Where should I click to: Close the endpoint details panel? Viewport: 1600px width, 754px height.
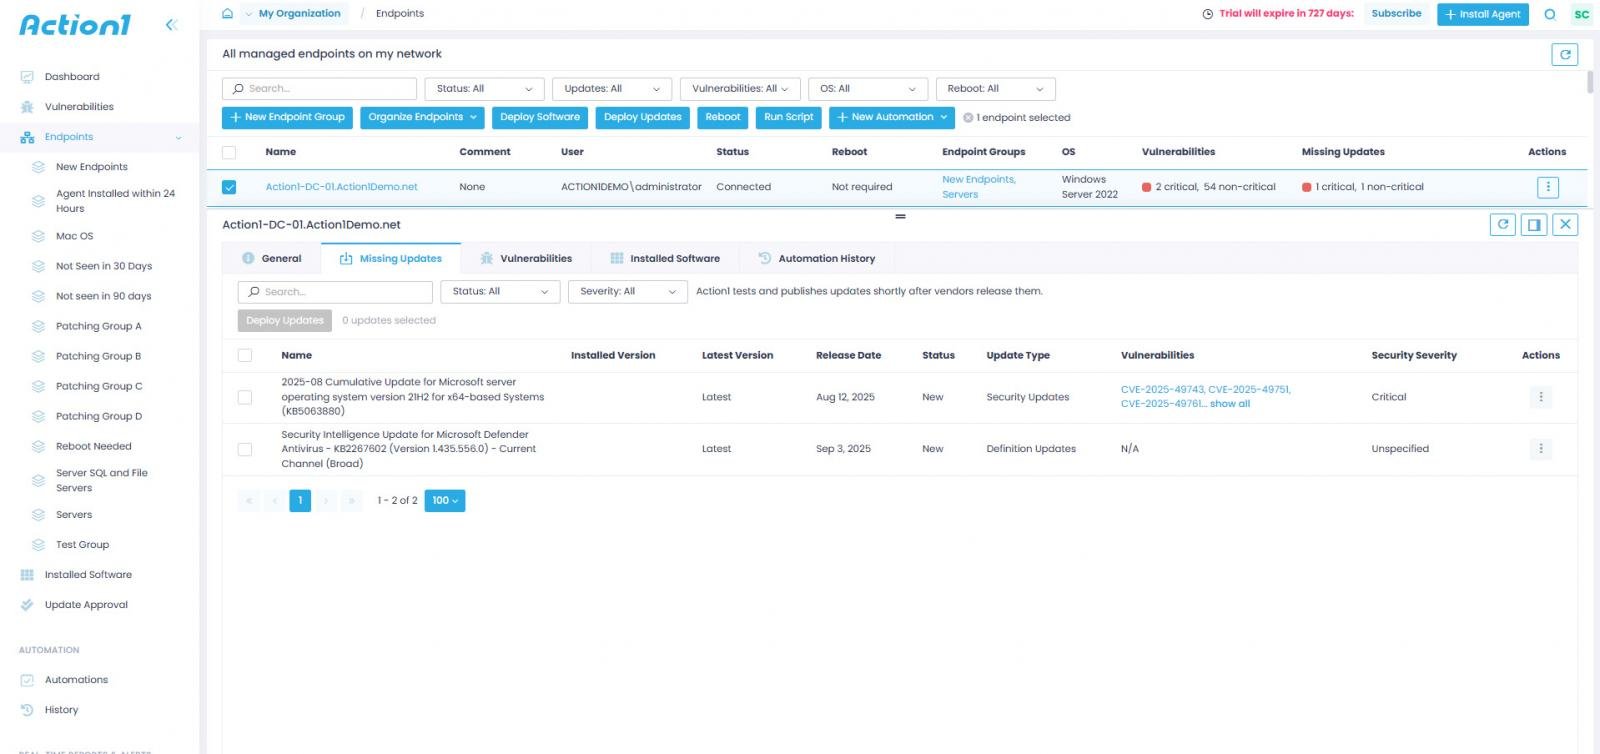coord(1565,225)
